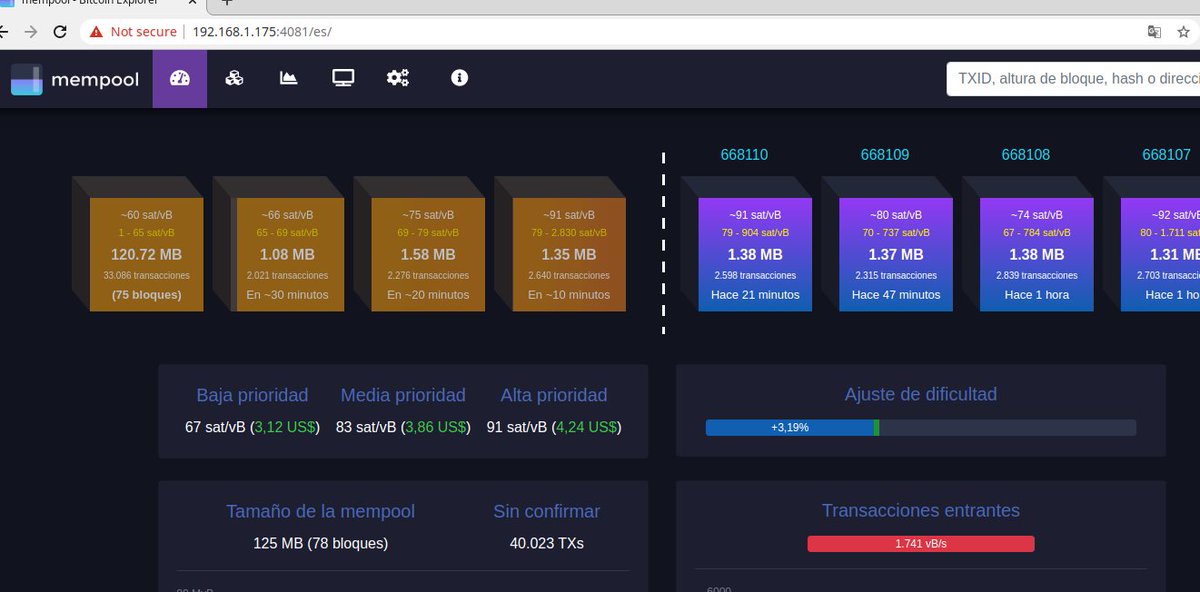Select the mempool browser tab
The height and width of the screenshot is (592, 1200).
[x=100, y=4]
